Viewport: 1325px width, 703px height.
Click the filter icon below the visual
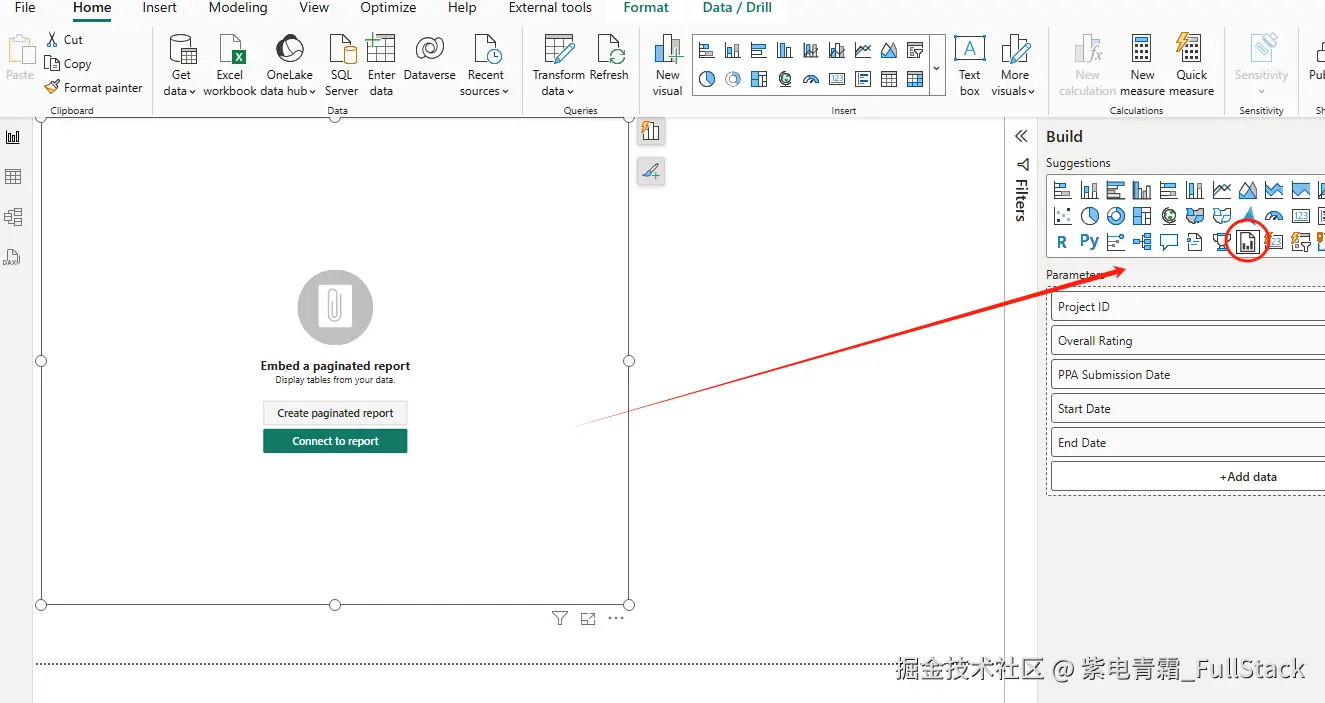tap(560, 619)
